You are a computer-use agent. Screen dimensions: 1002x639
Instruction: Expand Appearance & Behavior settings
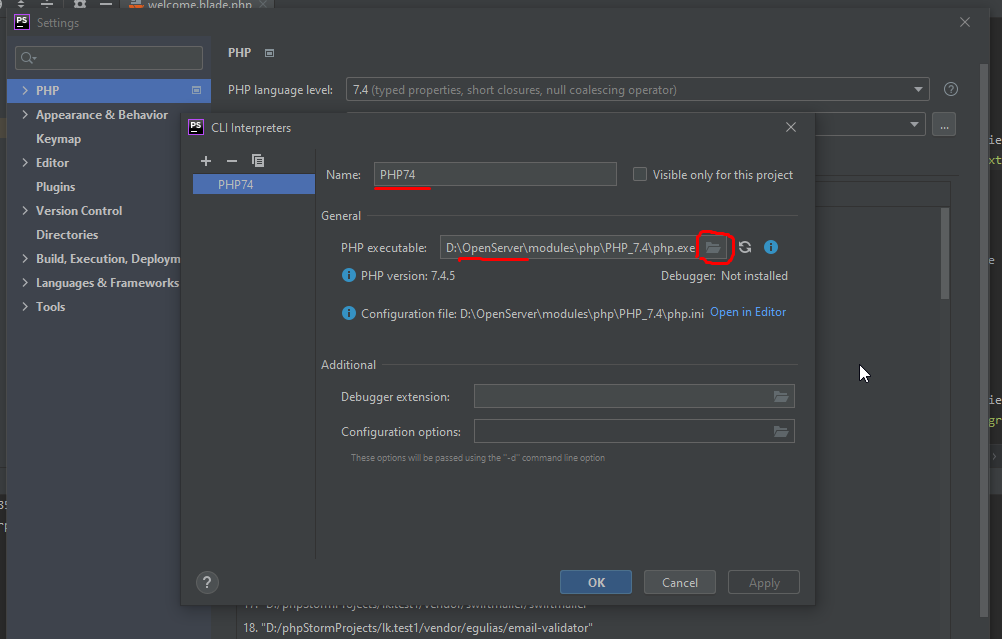click(x=25, y=114)
